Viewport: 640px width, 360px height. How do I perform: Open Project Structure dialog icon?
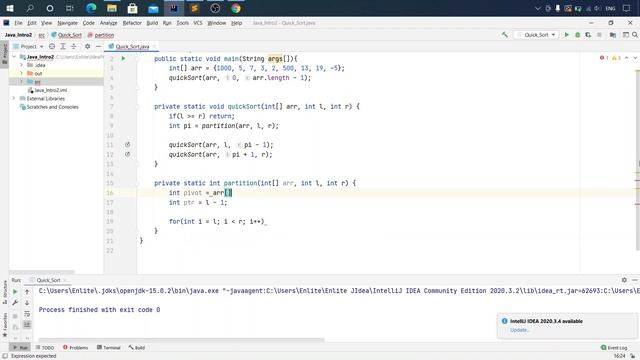tap(613, 35)
